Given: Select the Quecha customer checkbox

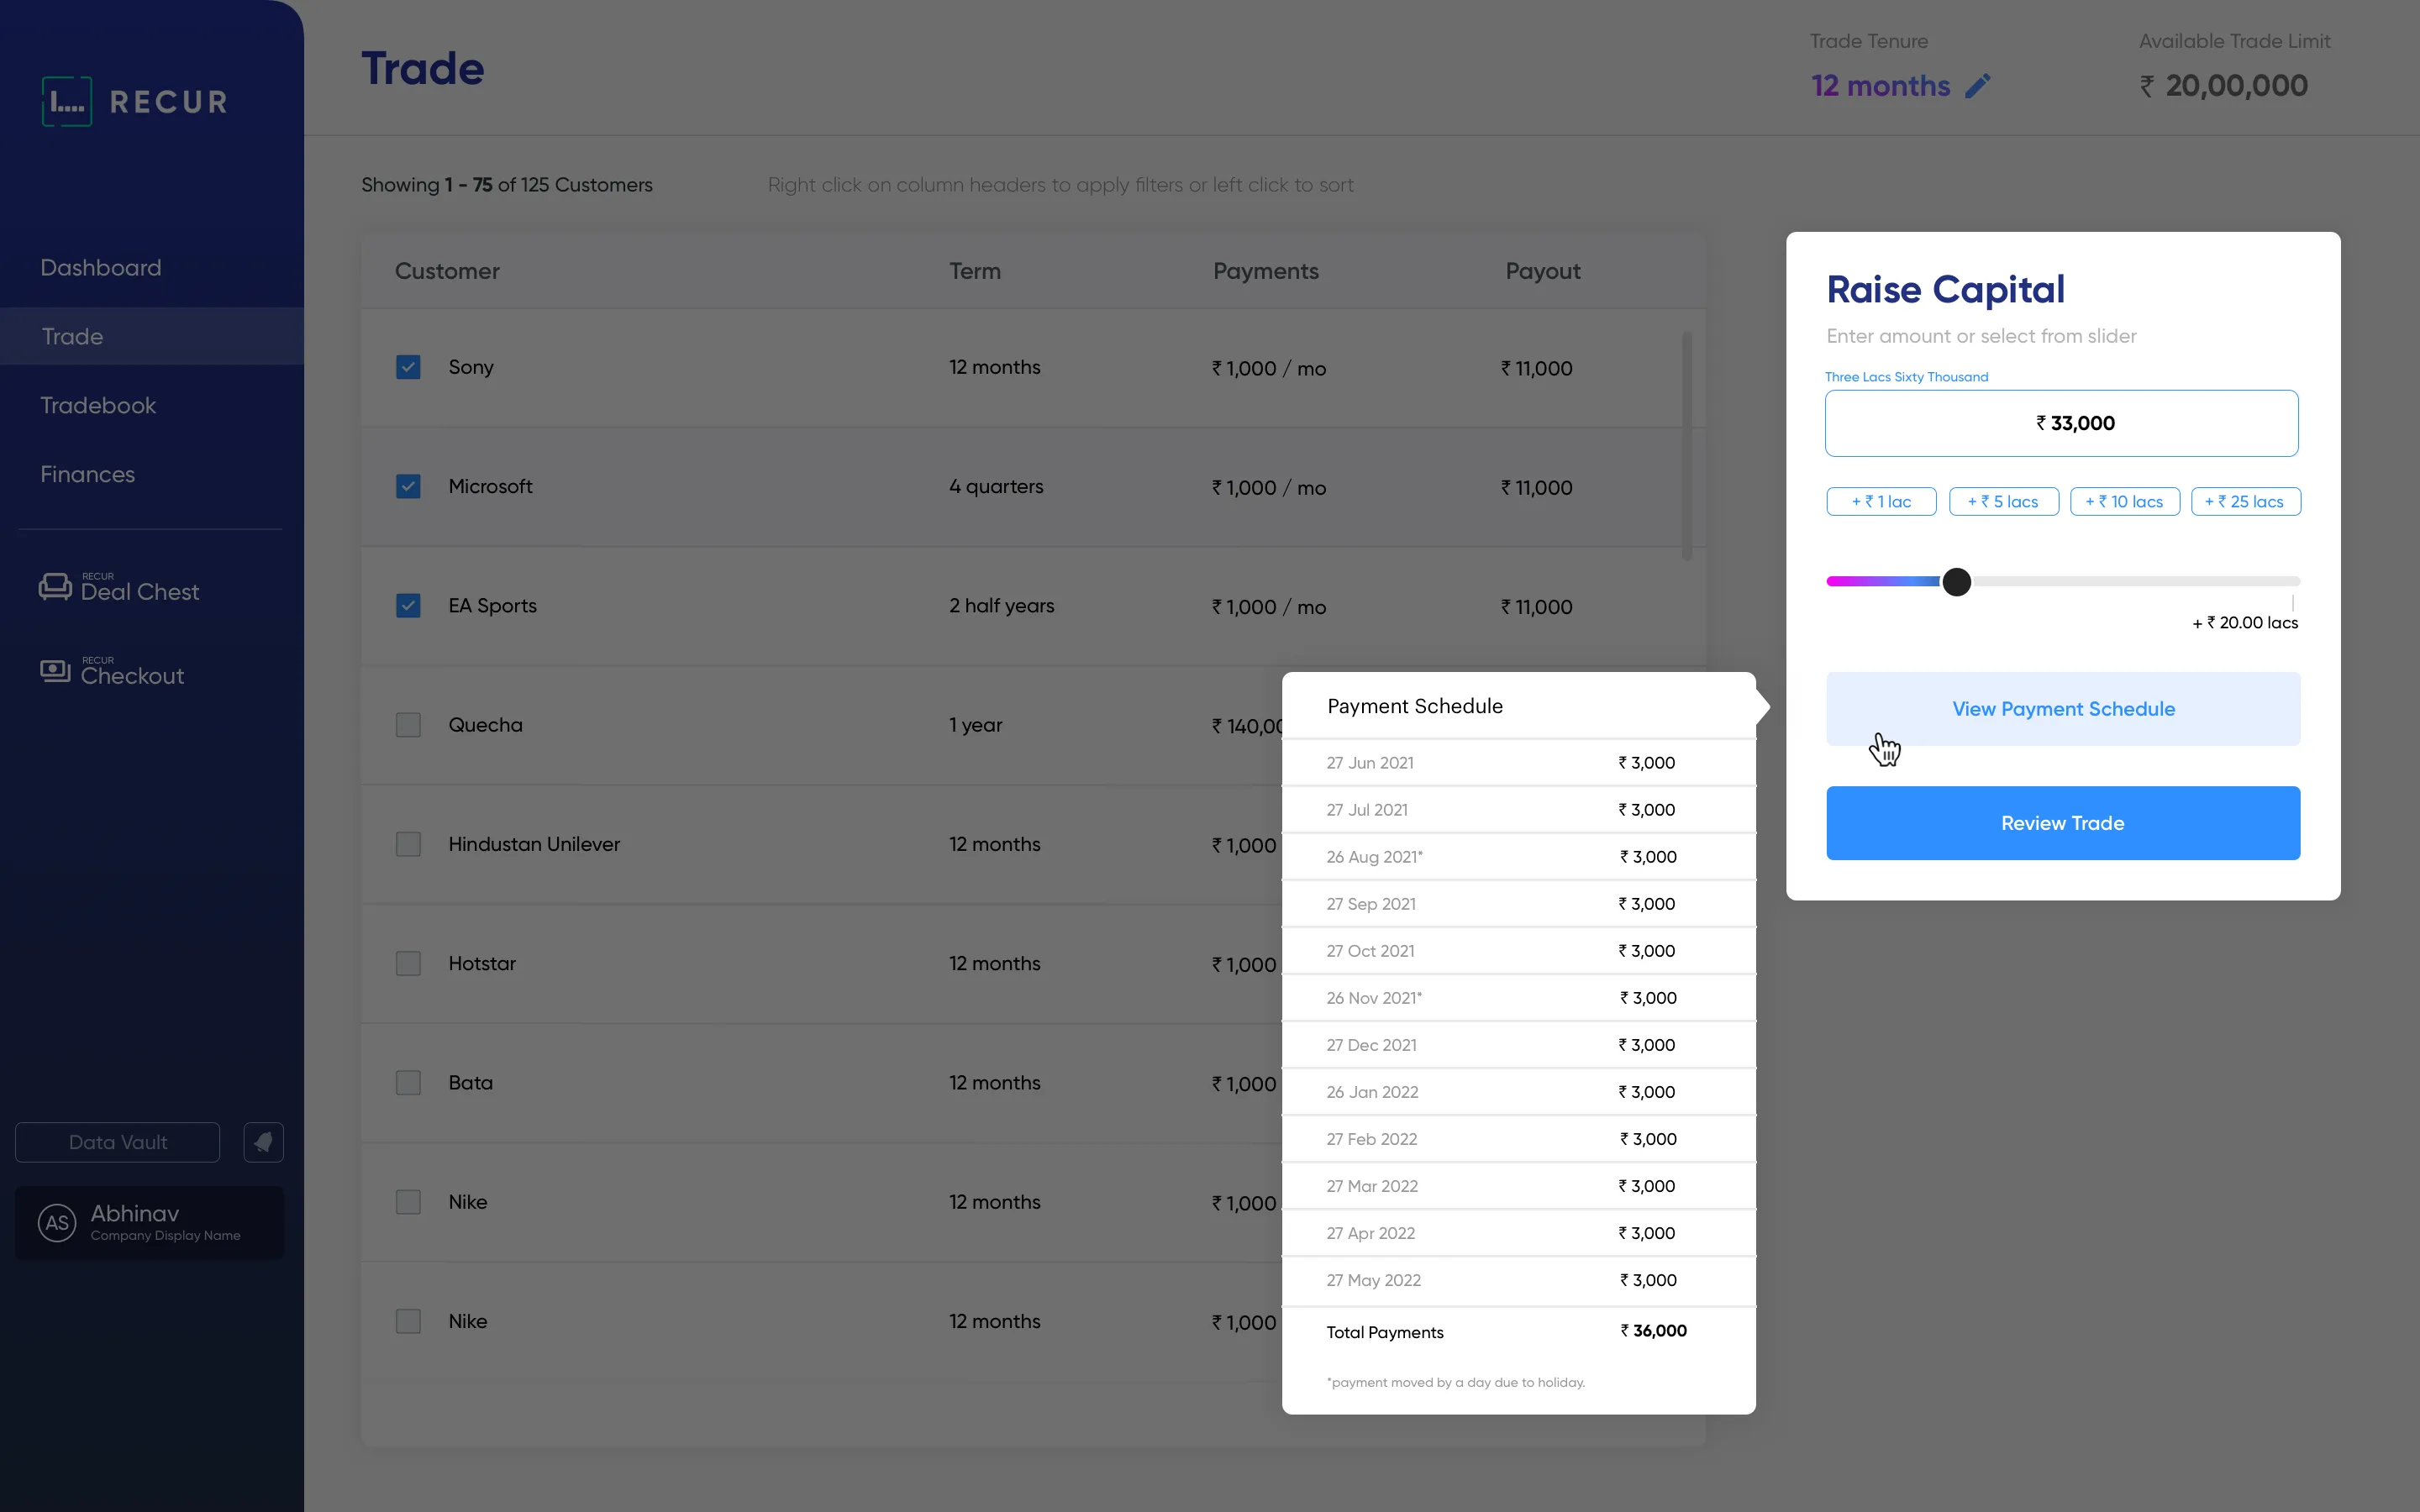Looking at the screenshot, I should (408, 724).
